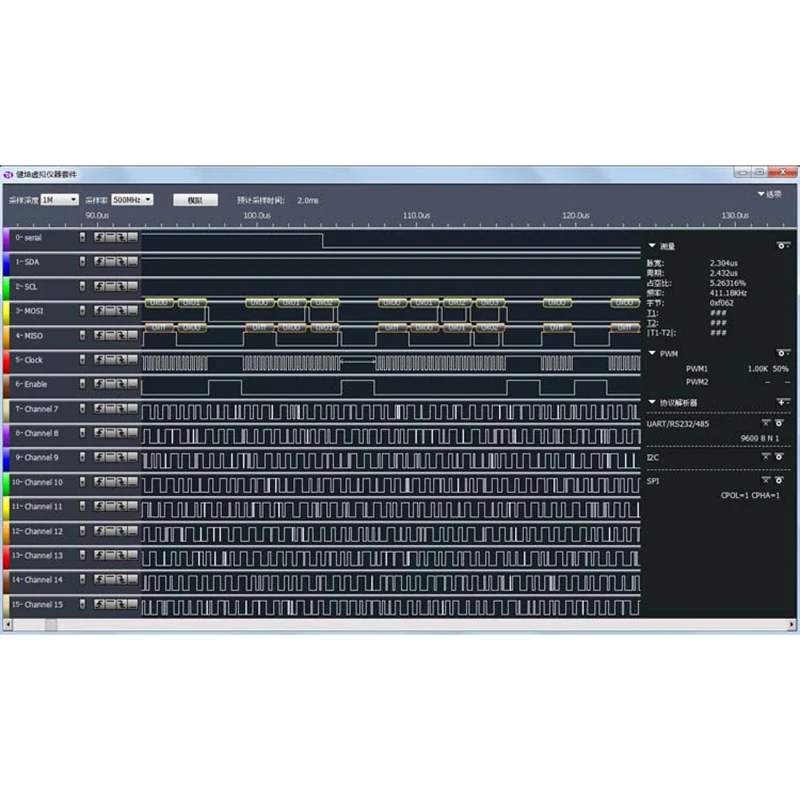Toggle small switch next to 5-Clock label
The width and height of the screenshot is (800, 800).
(82, 360)
